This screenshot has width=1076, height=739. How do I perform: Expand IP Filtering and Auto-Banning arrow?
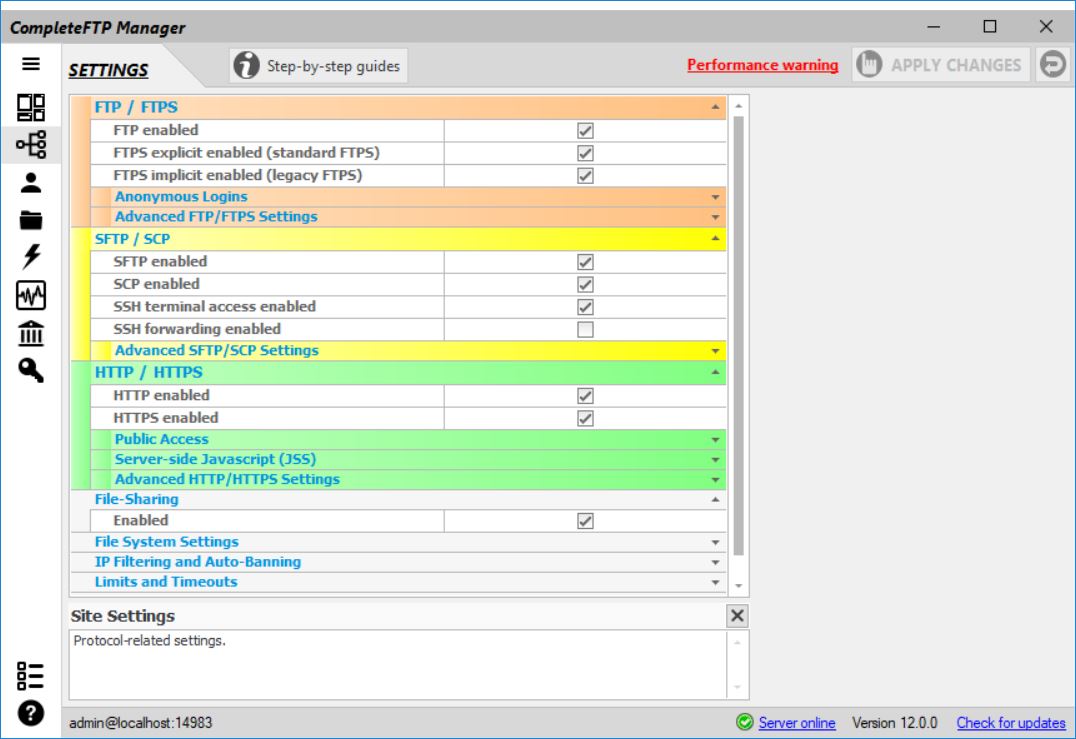(715, 562)
